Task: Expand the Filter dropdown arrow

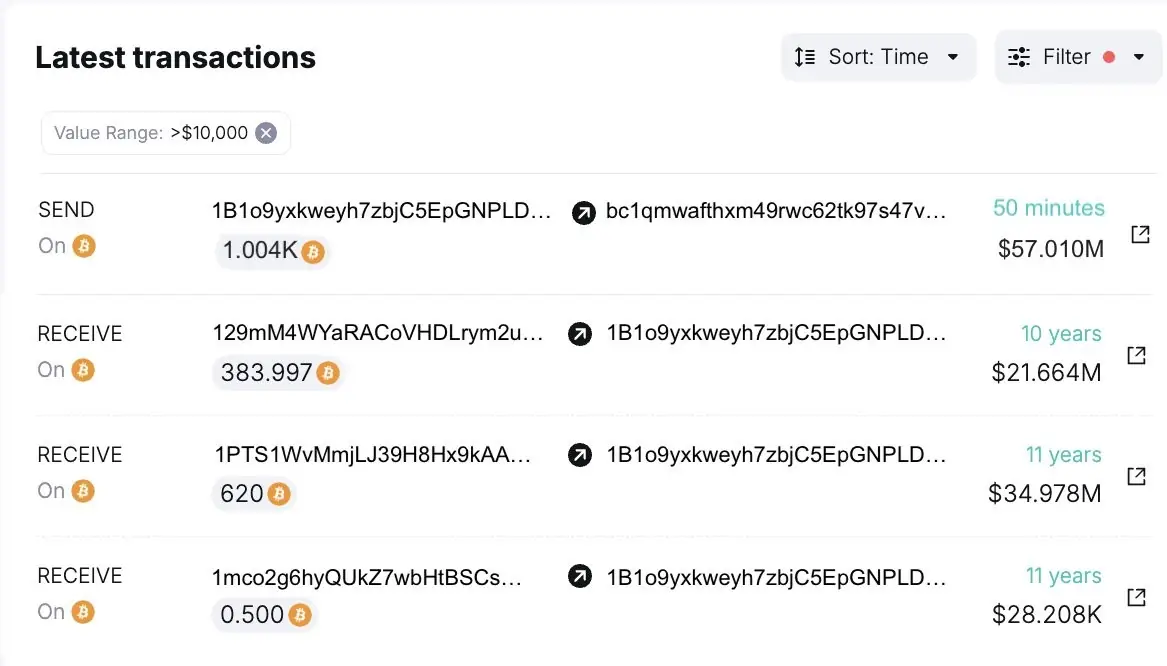Action: tap(1139, 57)
